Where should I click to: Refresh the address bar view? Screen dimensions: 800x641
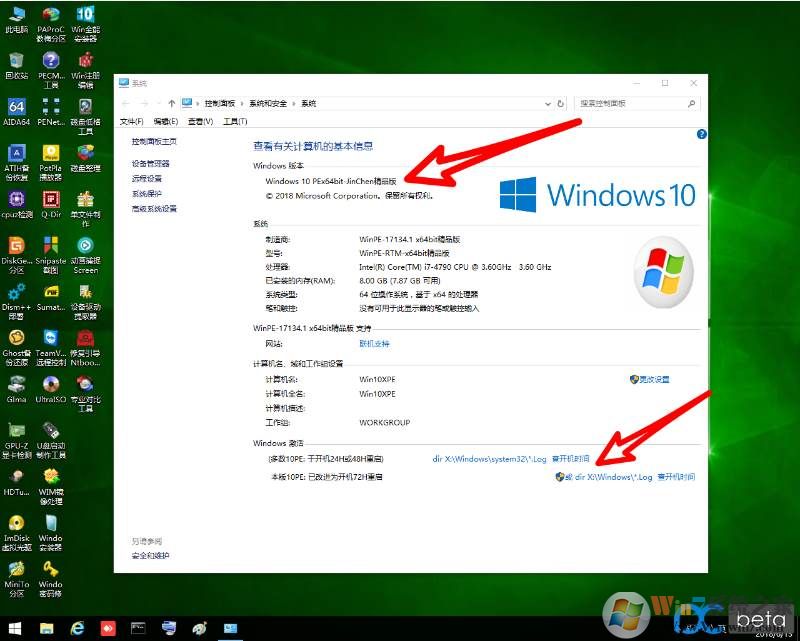tap(562, 103)
